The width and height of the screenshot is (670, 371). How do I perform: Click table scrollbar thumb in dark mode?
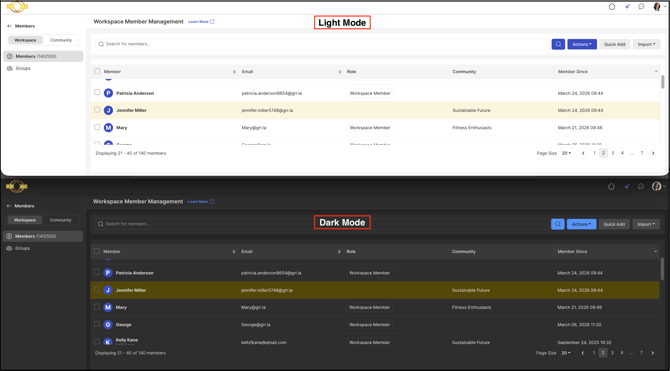point(662,268)
